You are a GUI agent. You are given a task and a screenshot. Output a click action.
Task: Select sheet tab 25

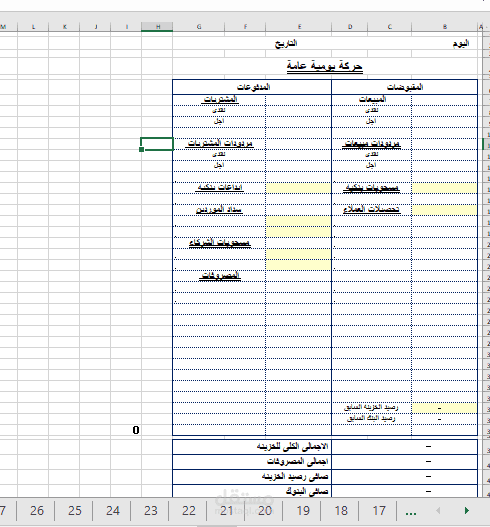click(75, 511)
